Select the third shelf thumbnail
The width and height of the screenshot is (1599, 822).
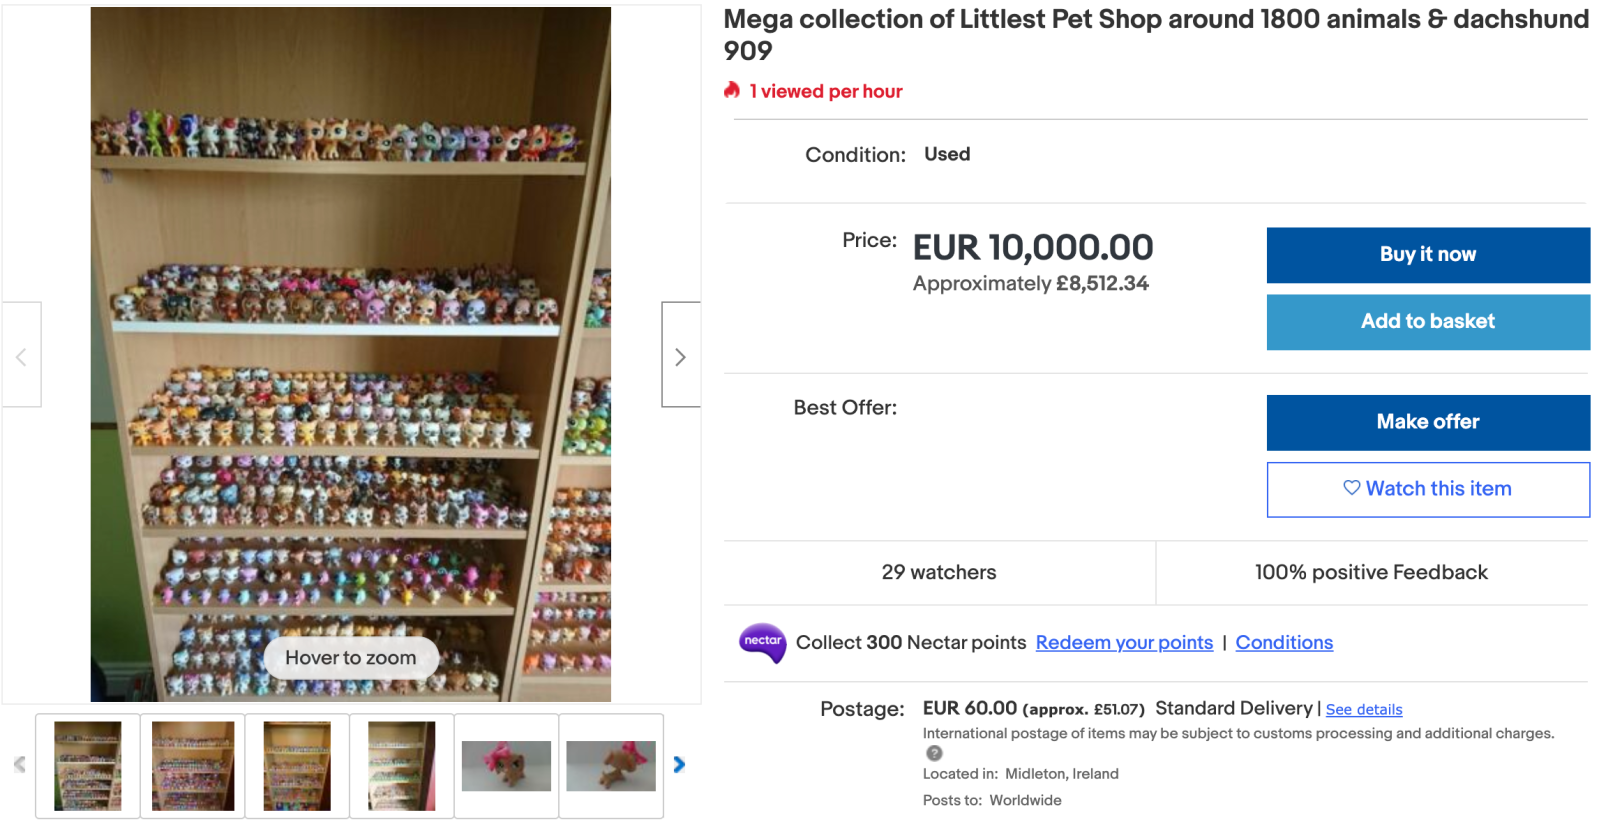297,766
